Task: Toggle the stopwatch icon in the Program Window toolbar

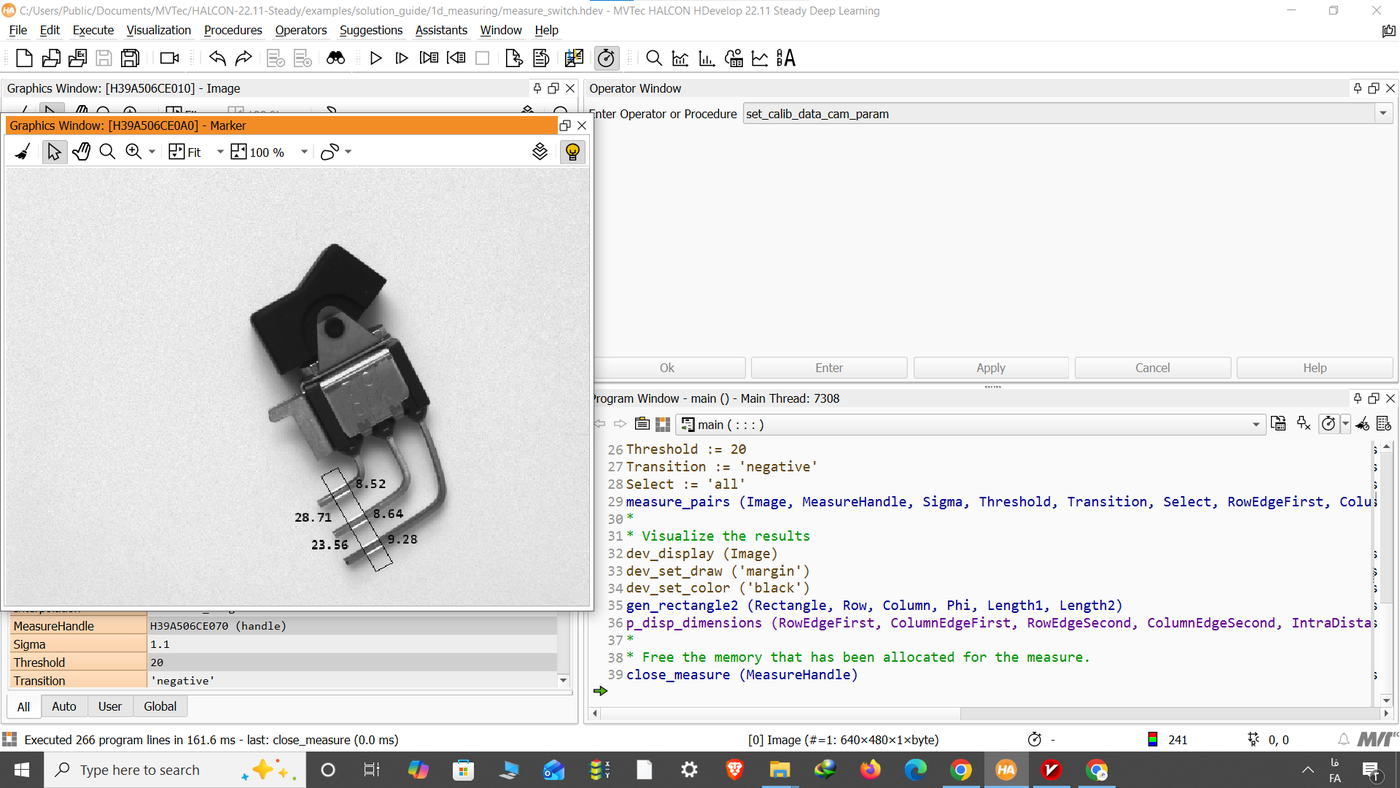Action: click(1328, 424)
